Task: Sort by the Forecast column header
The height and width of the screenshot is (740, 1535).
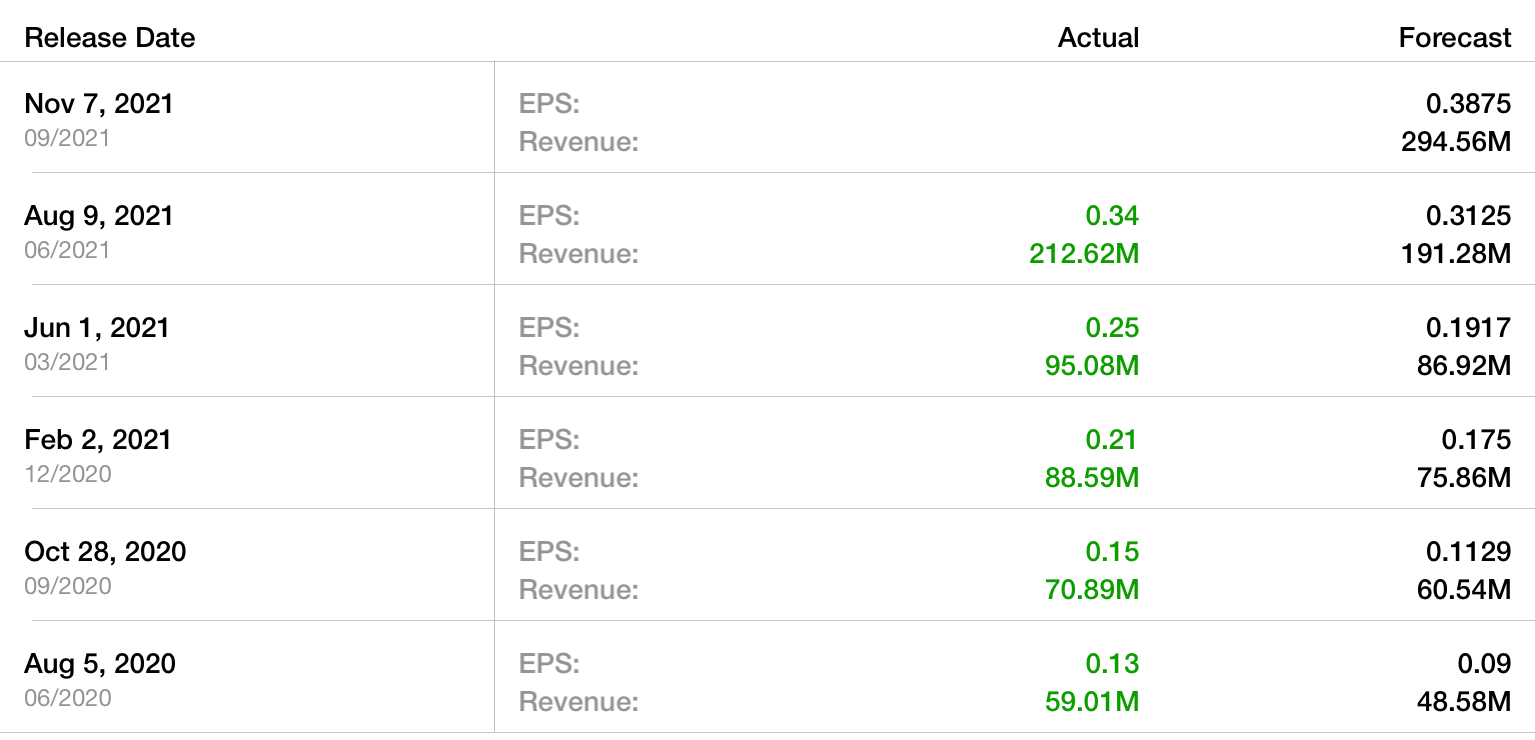Action: [x=1454, y=38]
